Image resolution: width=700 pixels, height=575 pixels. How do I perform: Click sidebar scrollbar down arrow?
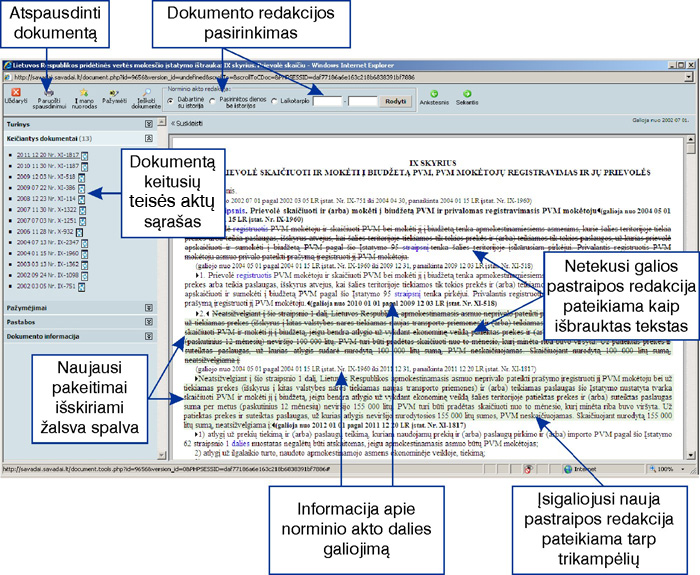(162, 455)
